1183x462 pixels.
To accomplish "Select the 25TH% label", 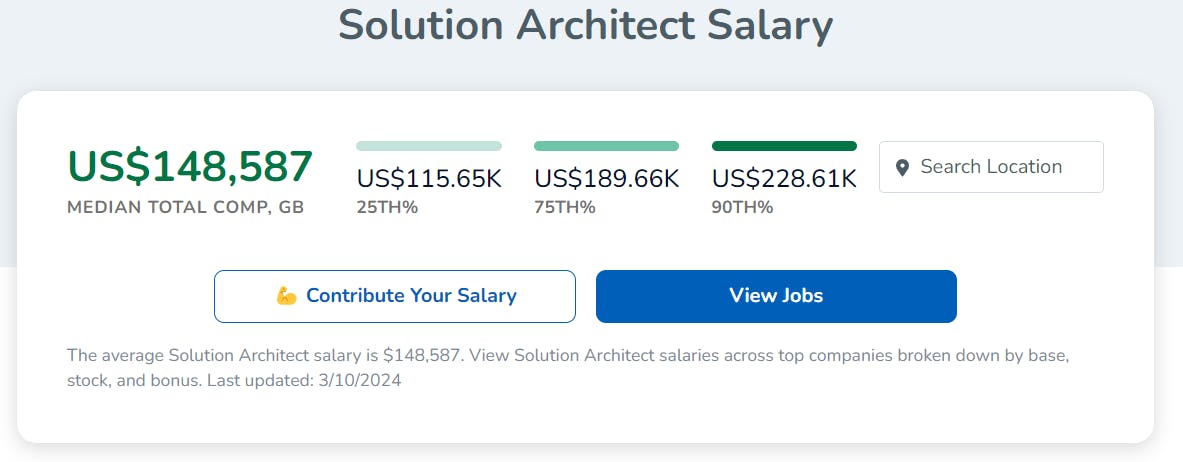I will [x=387, y=208].
